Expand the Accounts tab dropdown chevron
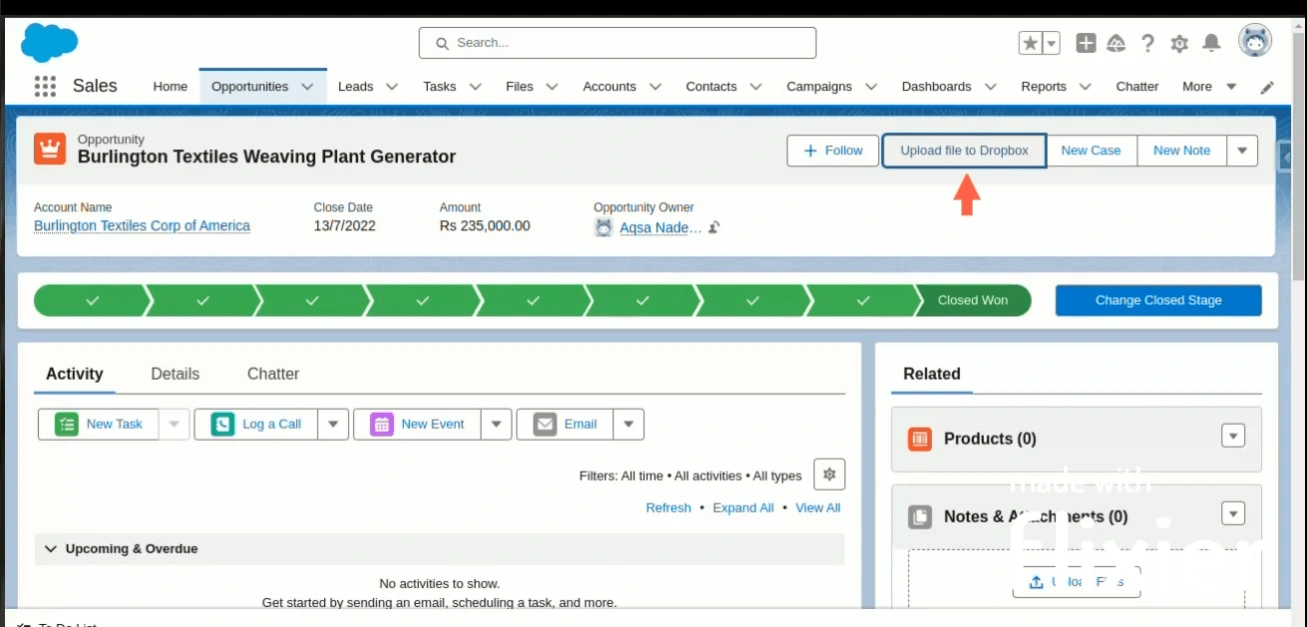Image resolution: width=1307 pixels, height=627 pixels. pos(655,87)
